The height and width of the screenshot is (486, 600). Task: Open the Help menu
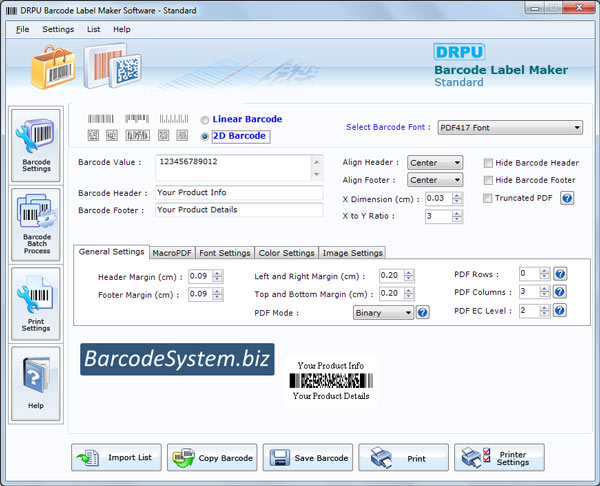pyautogui.click(x=122, y=29)
